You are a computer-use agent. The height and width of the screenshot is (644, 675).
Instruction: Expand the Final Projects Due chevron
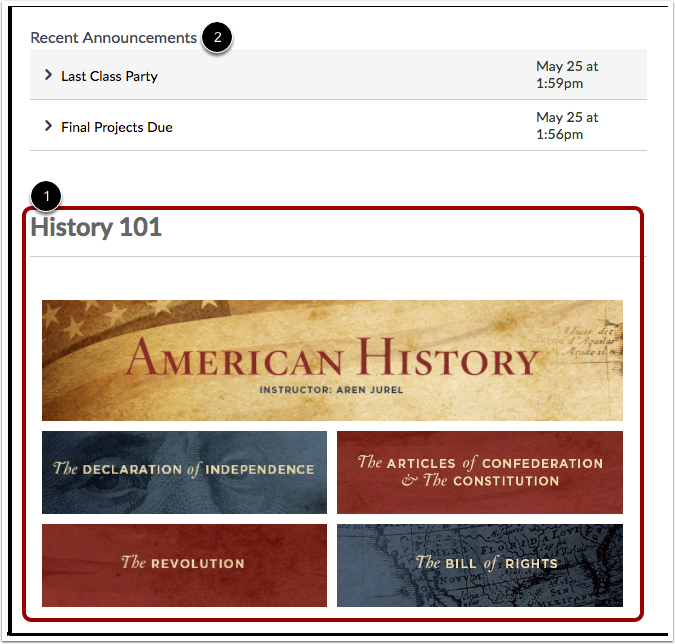pyautogui.click(x=48, y=126)
